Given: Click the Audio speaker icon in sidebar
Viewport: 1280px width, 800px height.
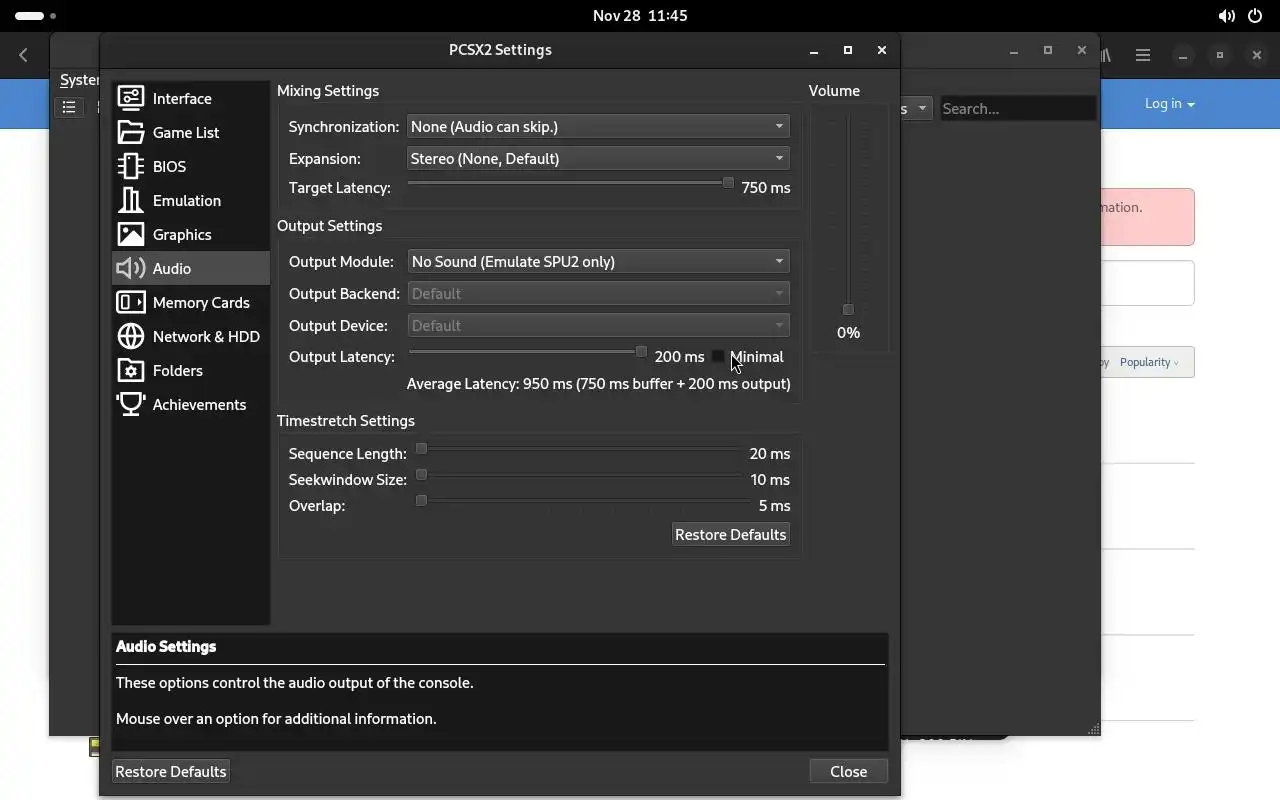Looking at the screenshot, I should click(131, 268).
